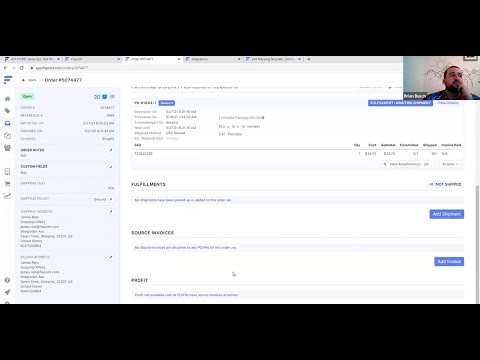This screenshot has height=360, width=480.
Task: Click the UPS Ground shipping method value
Action: [175, 133]
